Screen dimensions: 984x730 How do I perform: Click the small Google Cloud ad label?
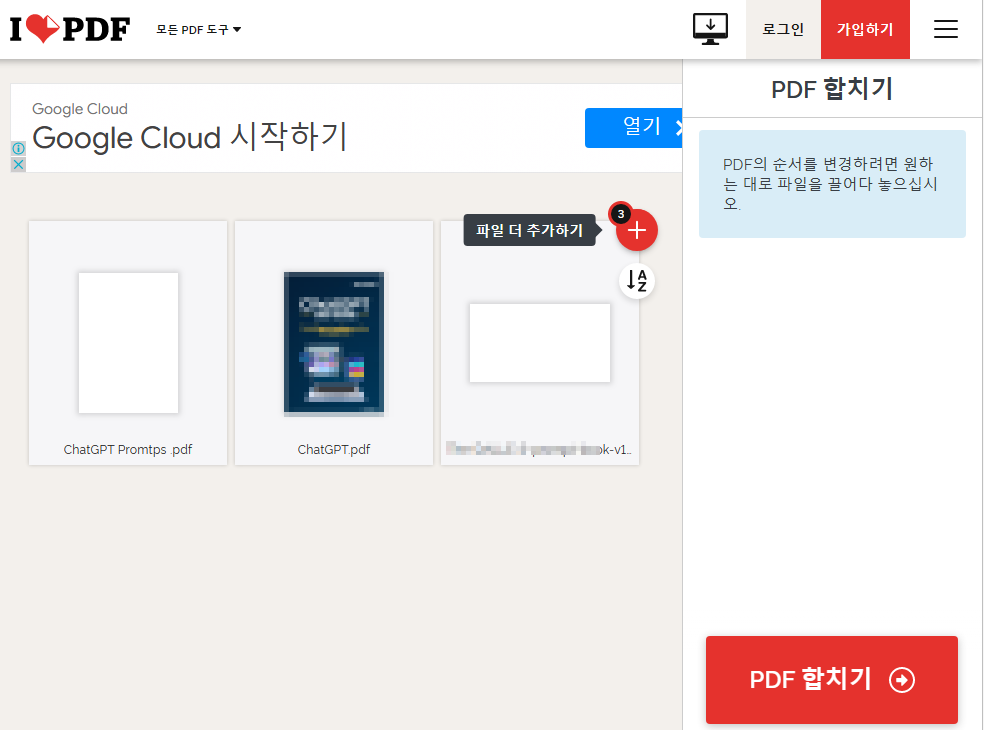(x=80, y=109)
